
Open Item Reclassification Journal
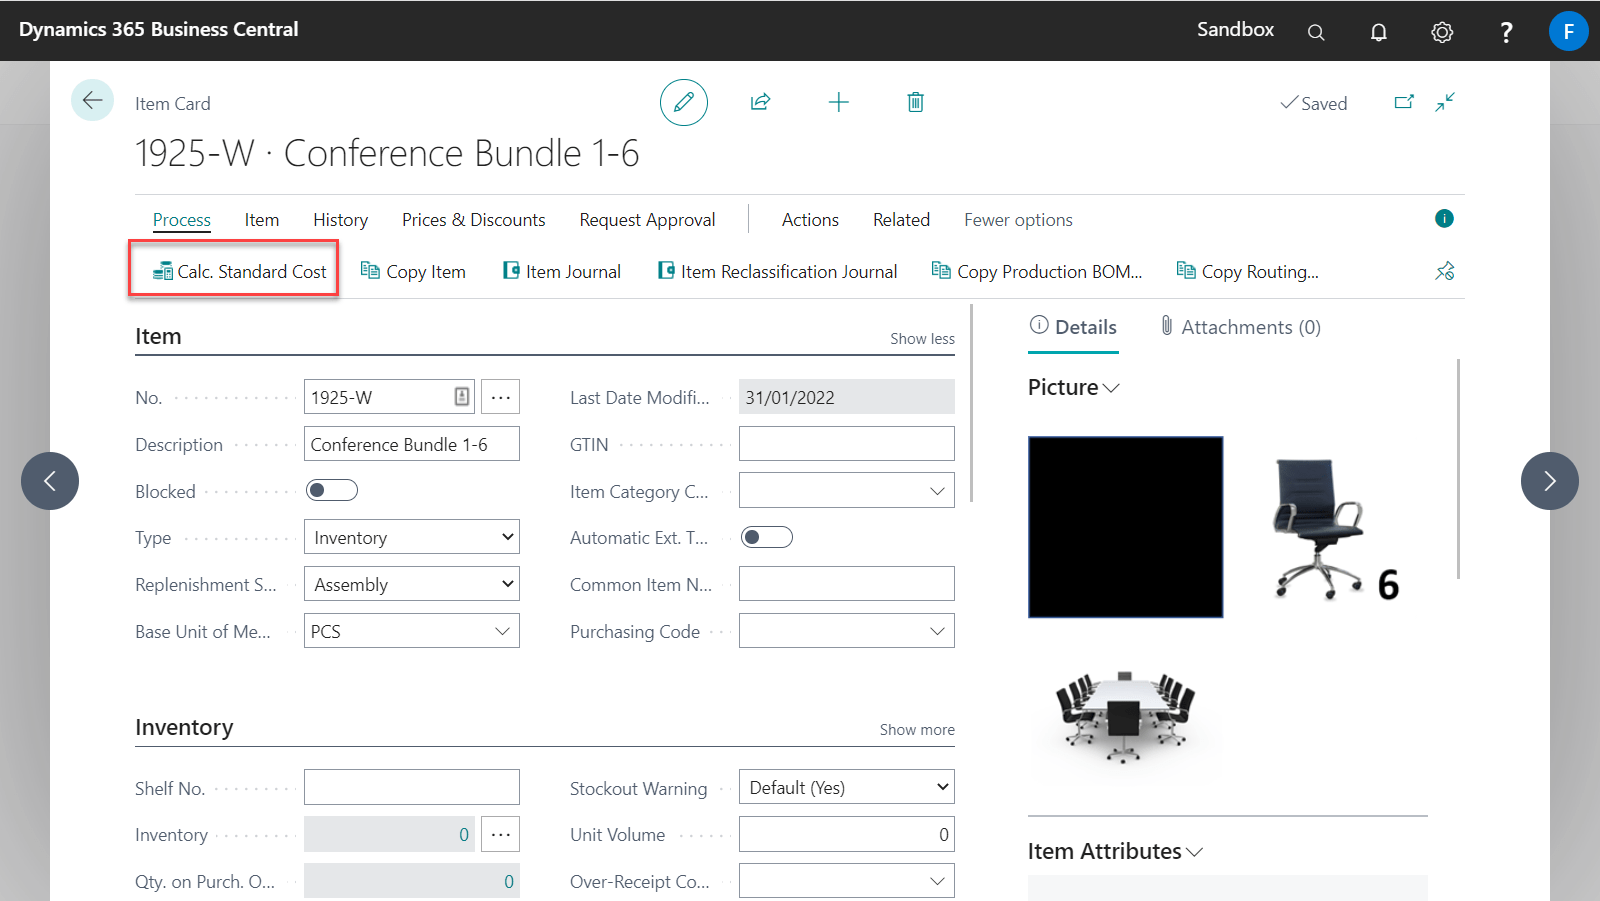coord(777,272)
